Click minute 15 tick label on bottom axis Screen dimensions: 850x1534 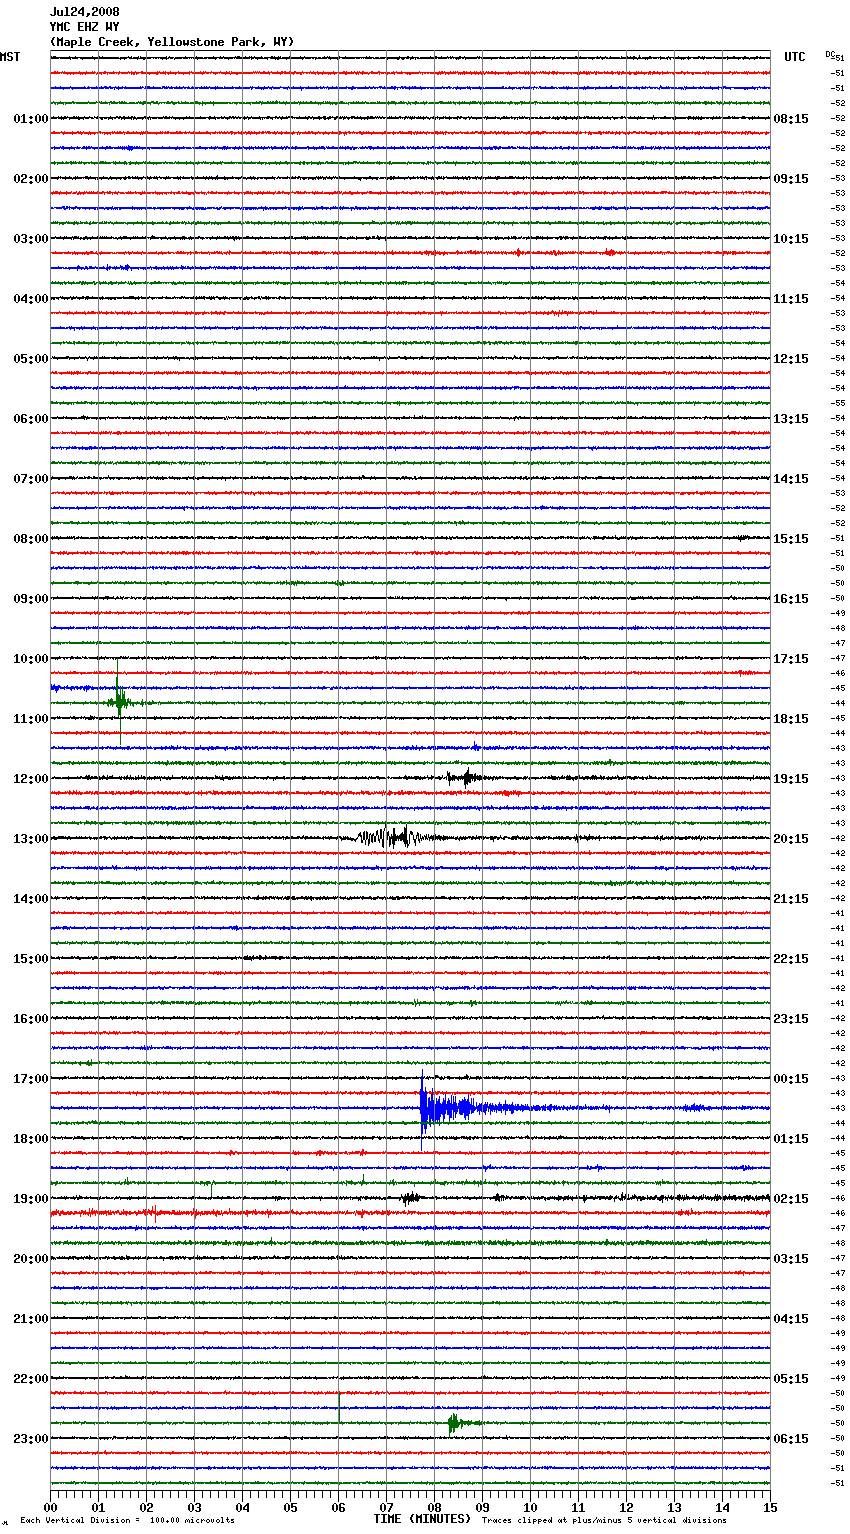pyautogui.click(x=770, y=1507)
